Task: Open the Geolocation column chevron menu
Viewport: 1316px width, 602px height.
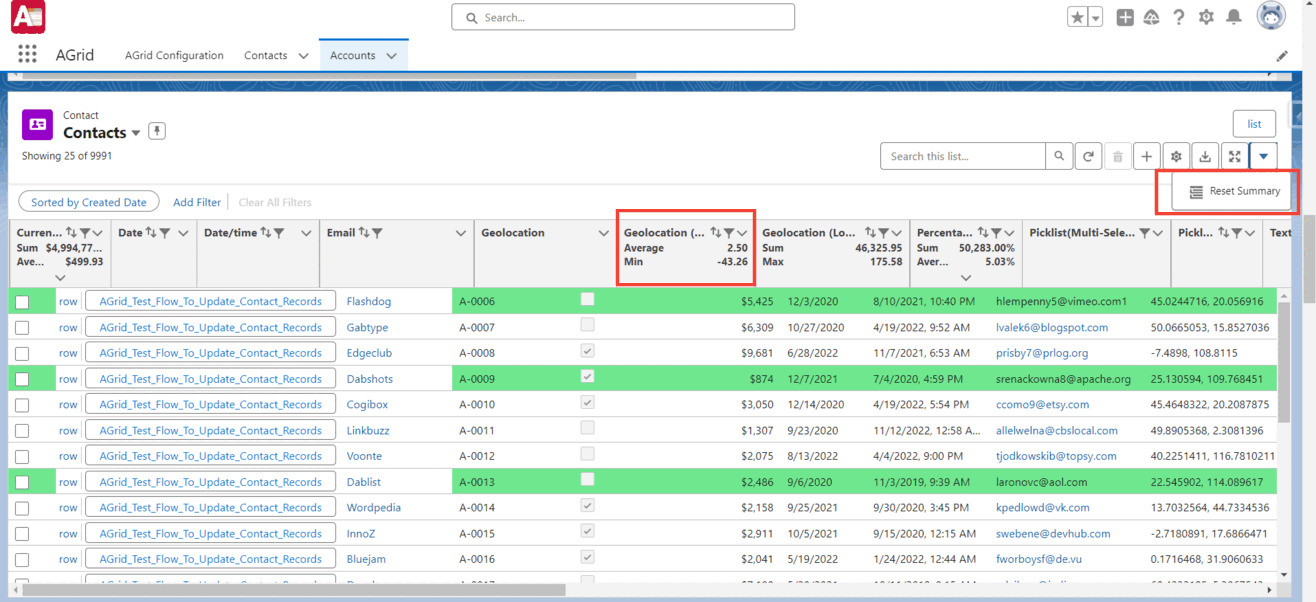Action: [603, 233]
